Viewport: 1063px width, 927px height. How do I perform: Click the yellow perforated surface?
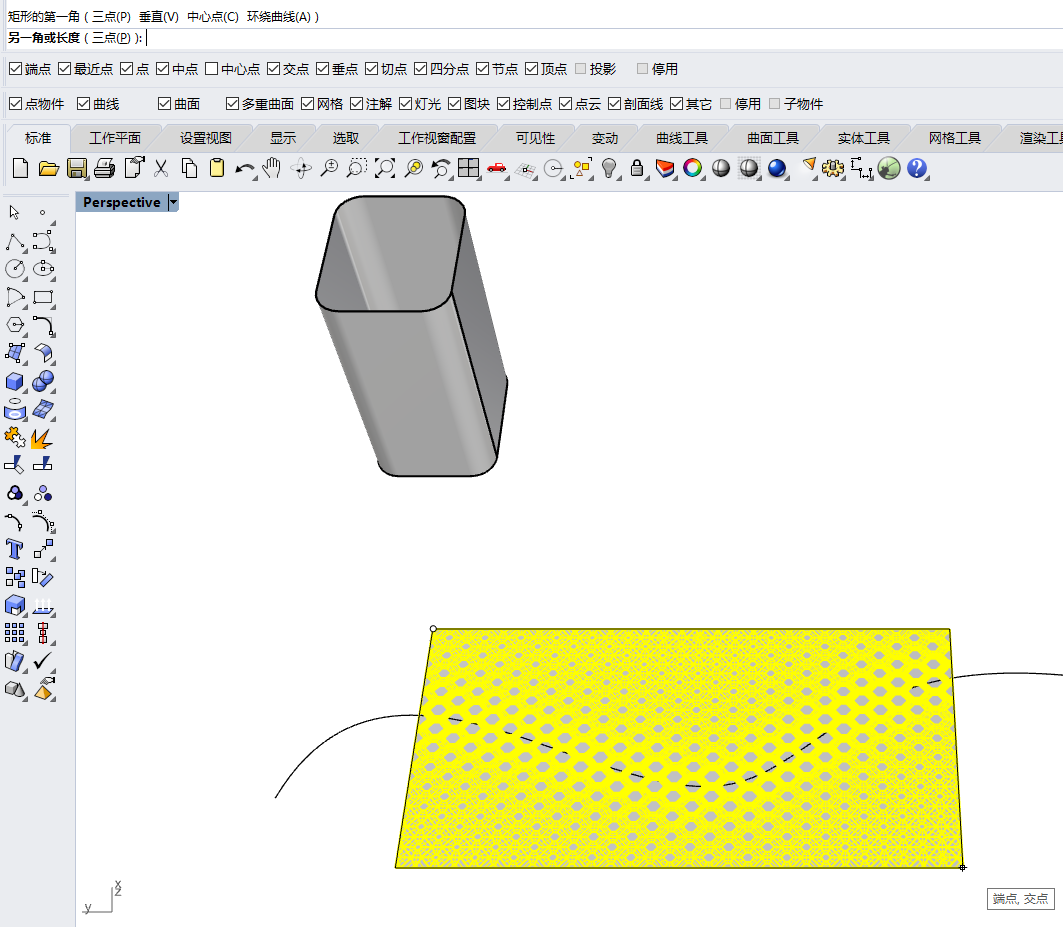tap(678, 746)
